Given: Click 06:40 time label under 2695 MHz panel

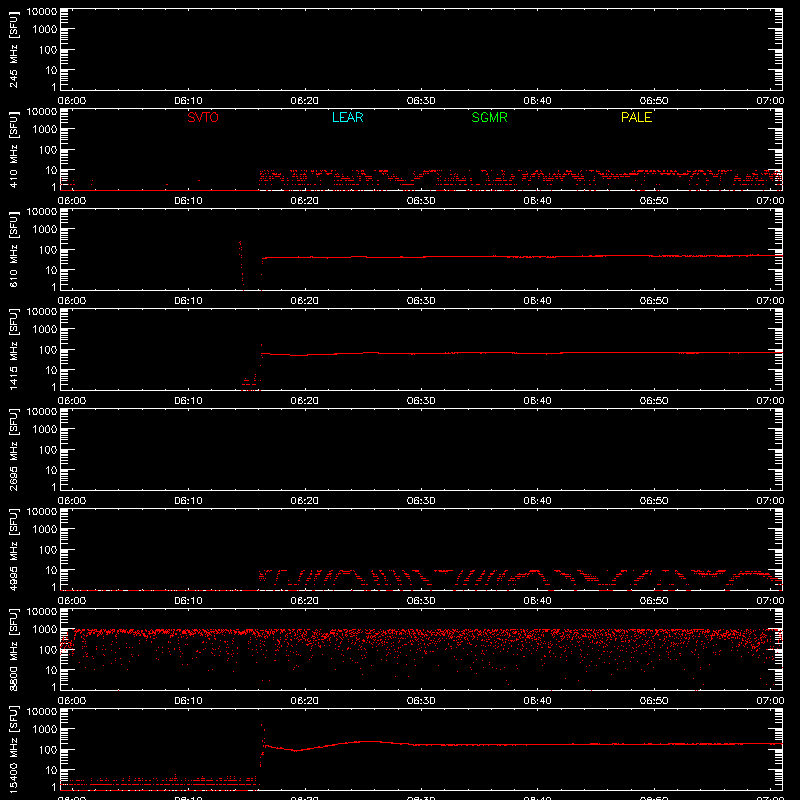Looking at the screenshot, I should [x=537, y=501].
